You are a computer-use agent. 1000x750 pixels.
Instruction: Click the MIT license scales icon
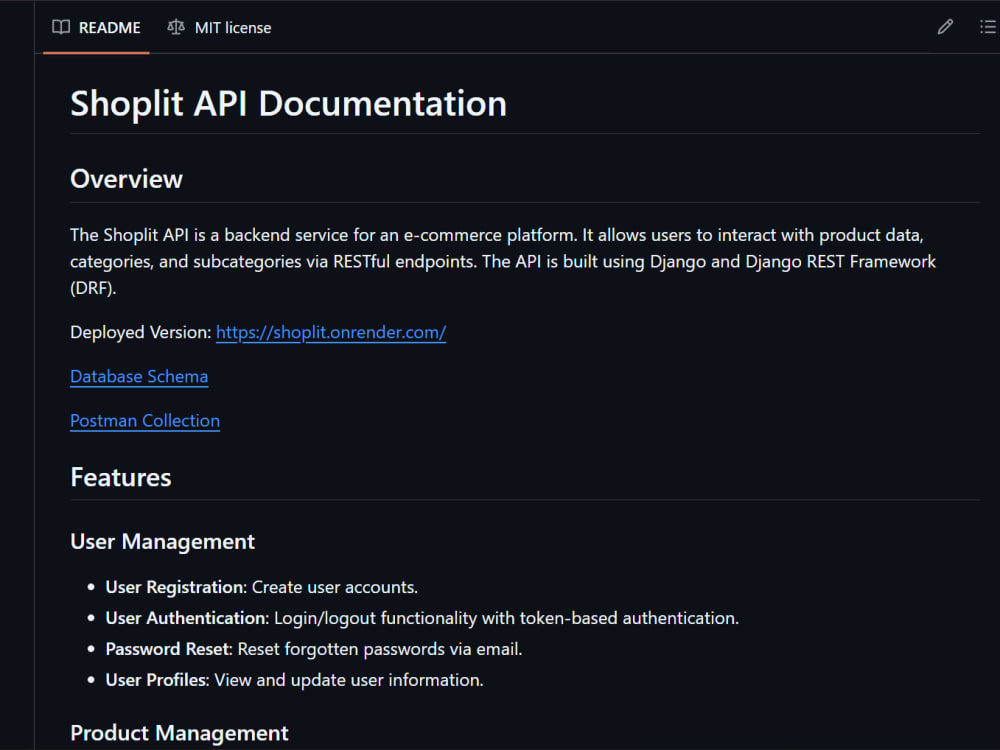click(x=175, y=27)
